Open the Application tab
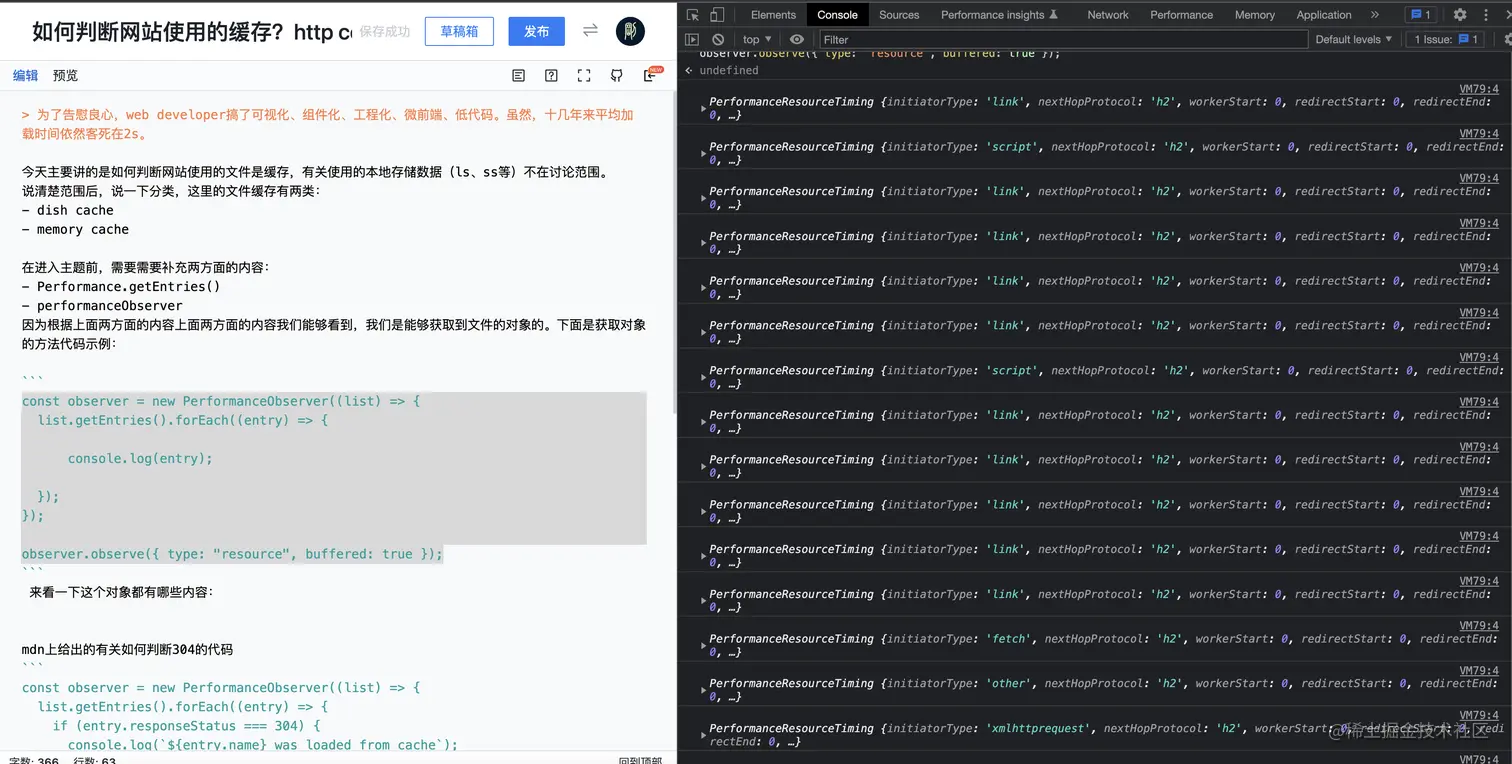This screenshot has width=1512, height=764. click(x=1324, y=15)
